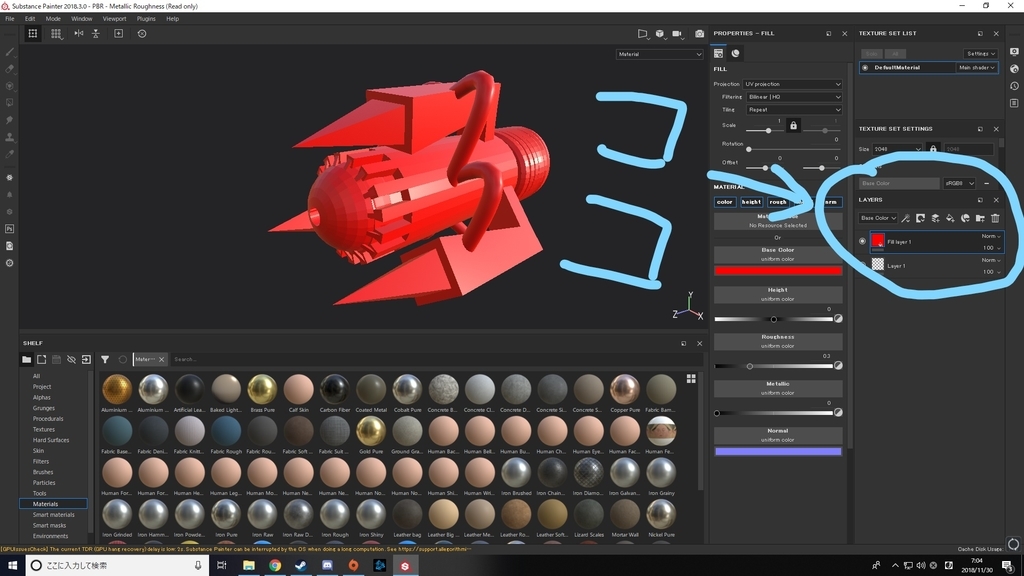Select the Eraser tool in left toolbar

[x=10, y=69]
